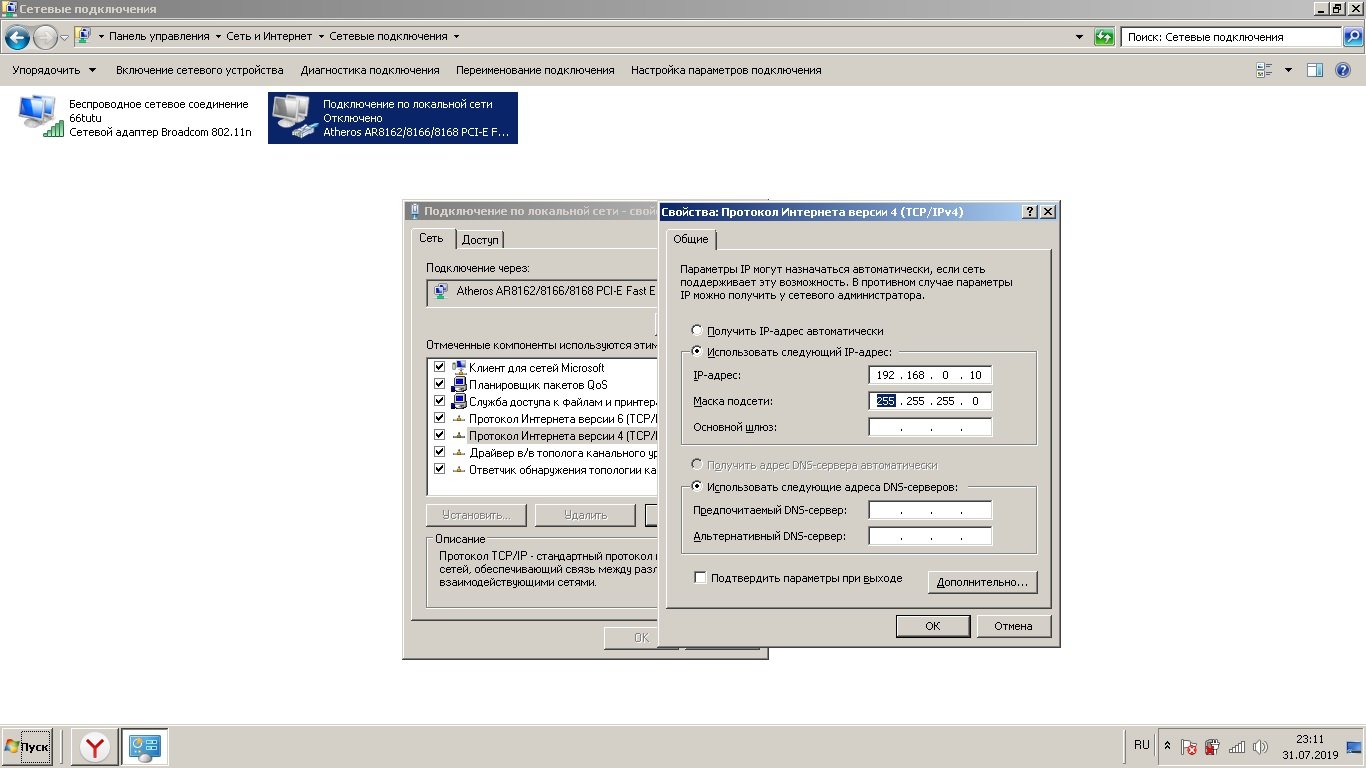Click the help question button in dialog title
1366x768 pixels.
click(1030, 212)
